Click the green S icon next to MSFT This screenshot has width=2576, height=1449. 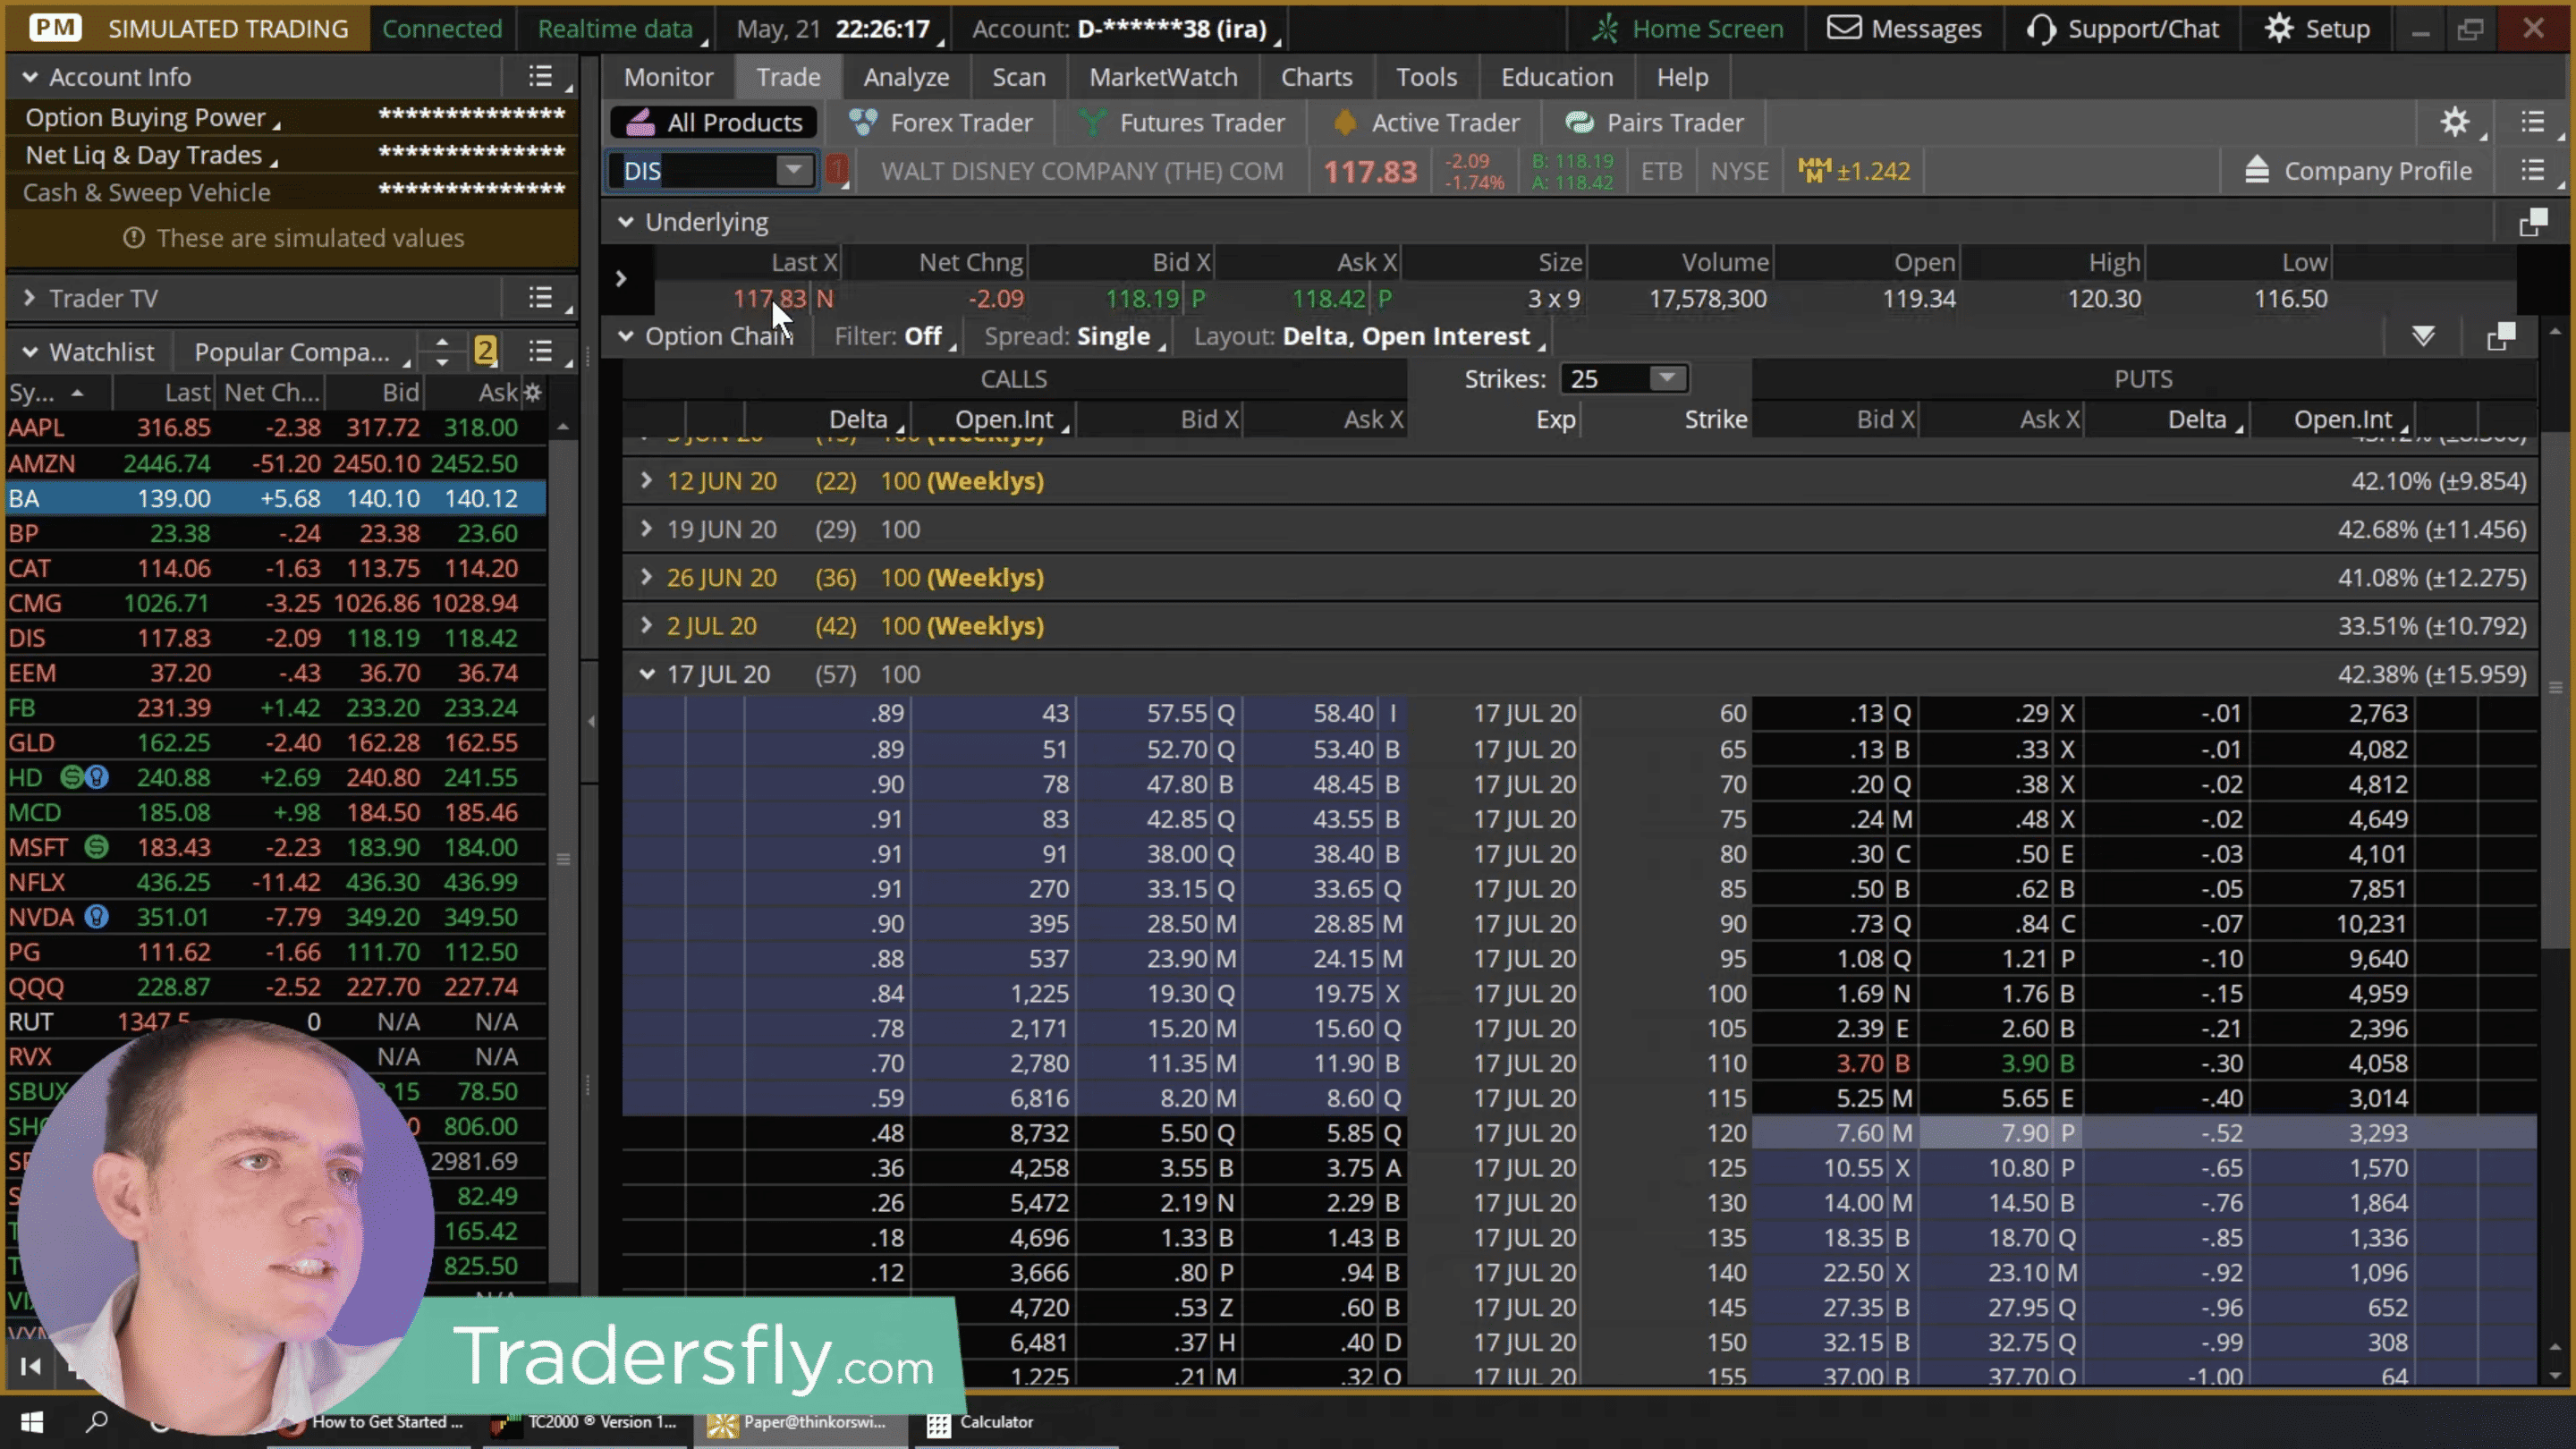pos(96,848)
